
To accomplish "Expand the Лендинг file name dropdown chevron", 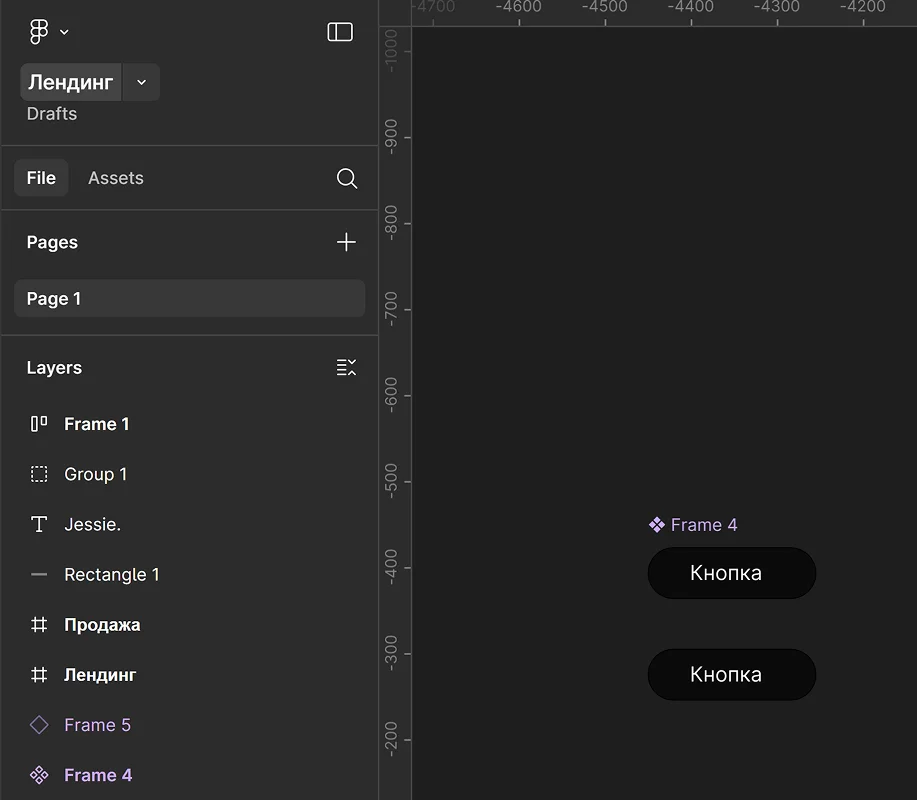I will pos(141,82).
